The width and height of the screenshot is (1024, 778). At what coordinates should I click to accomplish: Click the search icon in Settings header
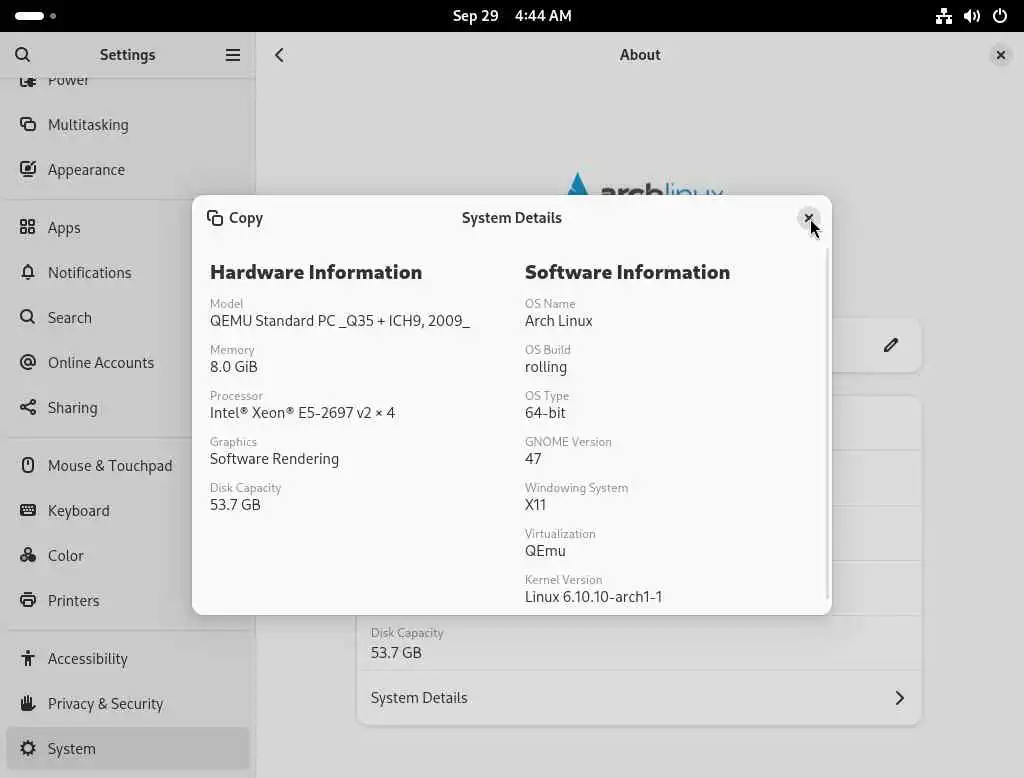(x=22, y=55)
